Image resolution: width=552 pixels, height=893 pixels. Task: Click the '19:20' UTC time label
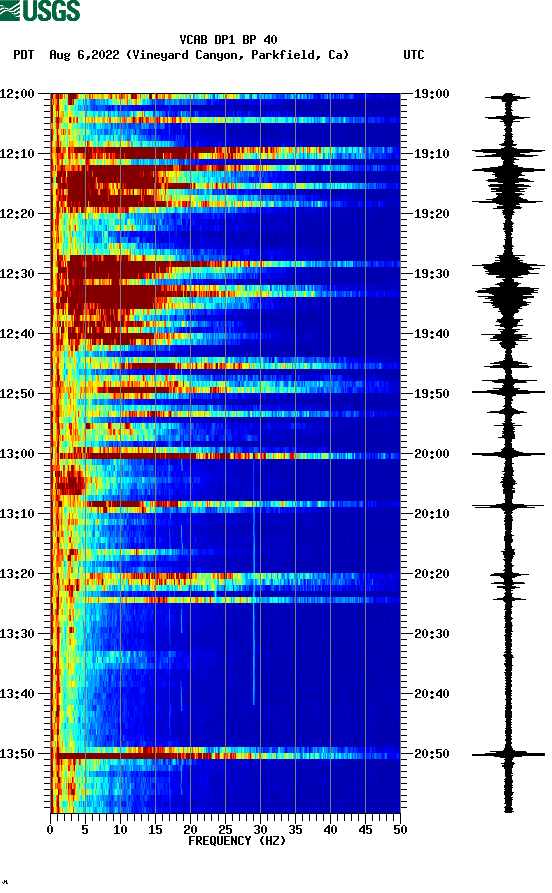[x=432, y=214]
